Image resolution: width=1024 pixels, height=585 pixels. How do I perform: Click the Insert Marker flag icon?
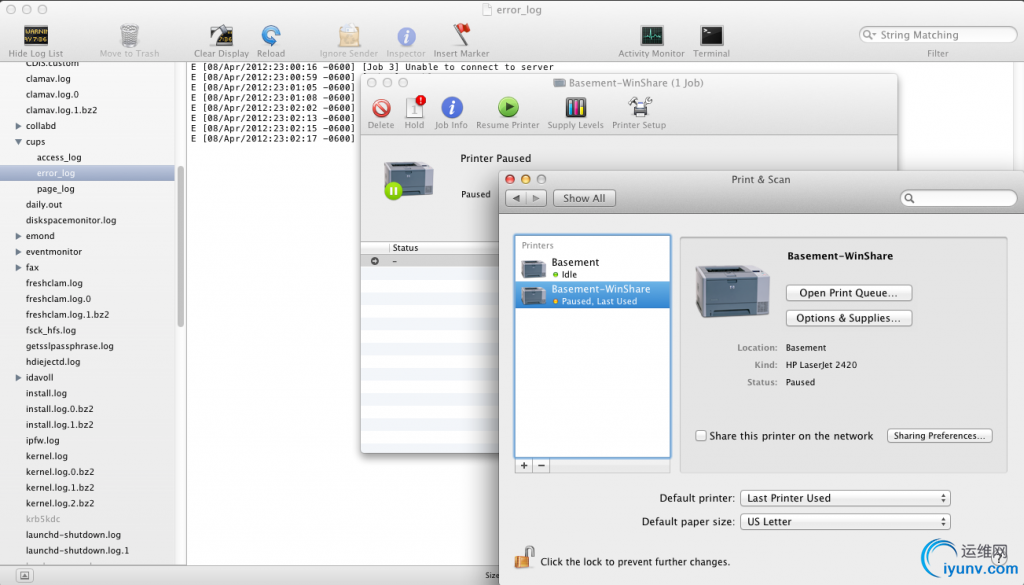pyautogui.click(x=461, y=35)
